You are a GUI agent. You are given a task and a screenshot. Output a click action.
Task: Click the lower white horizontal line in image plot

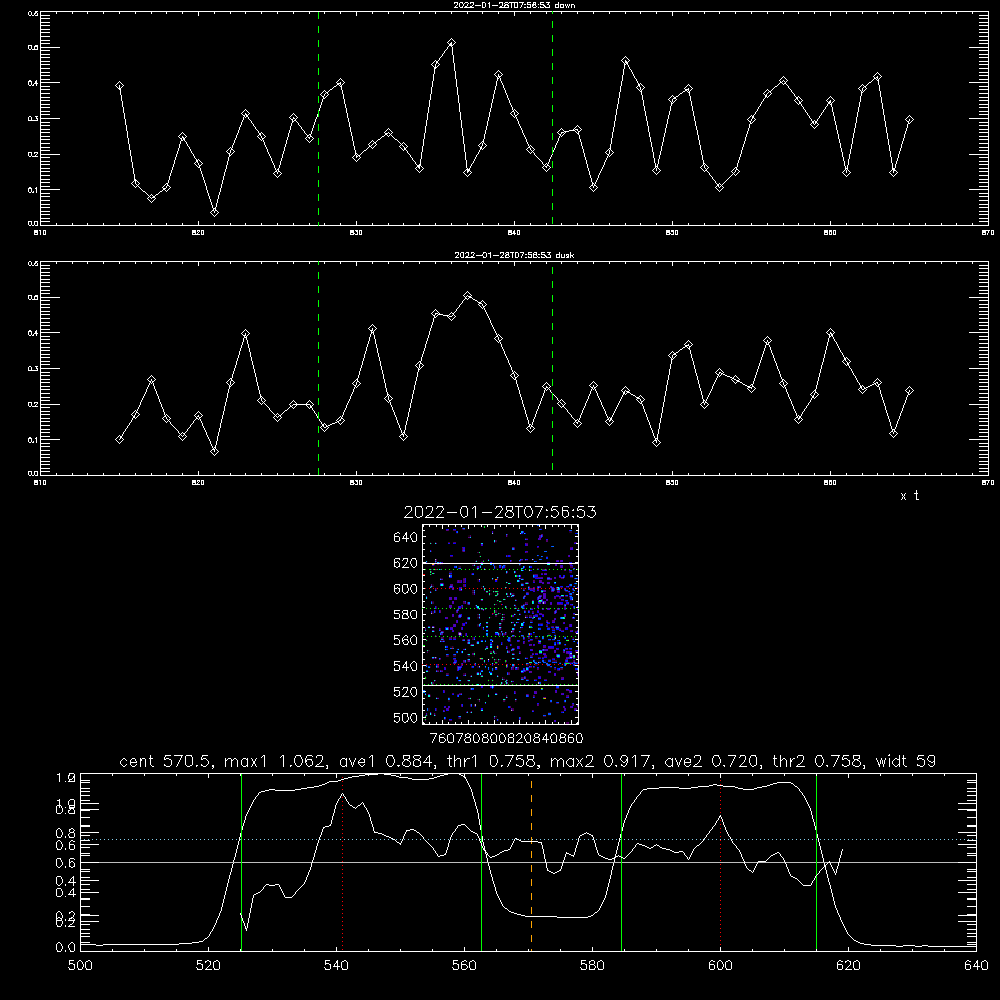click(500, 685)
